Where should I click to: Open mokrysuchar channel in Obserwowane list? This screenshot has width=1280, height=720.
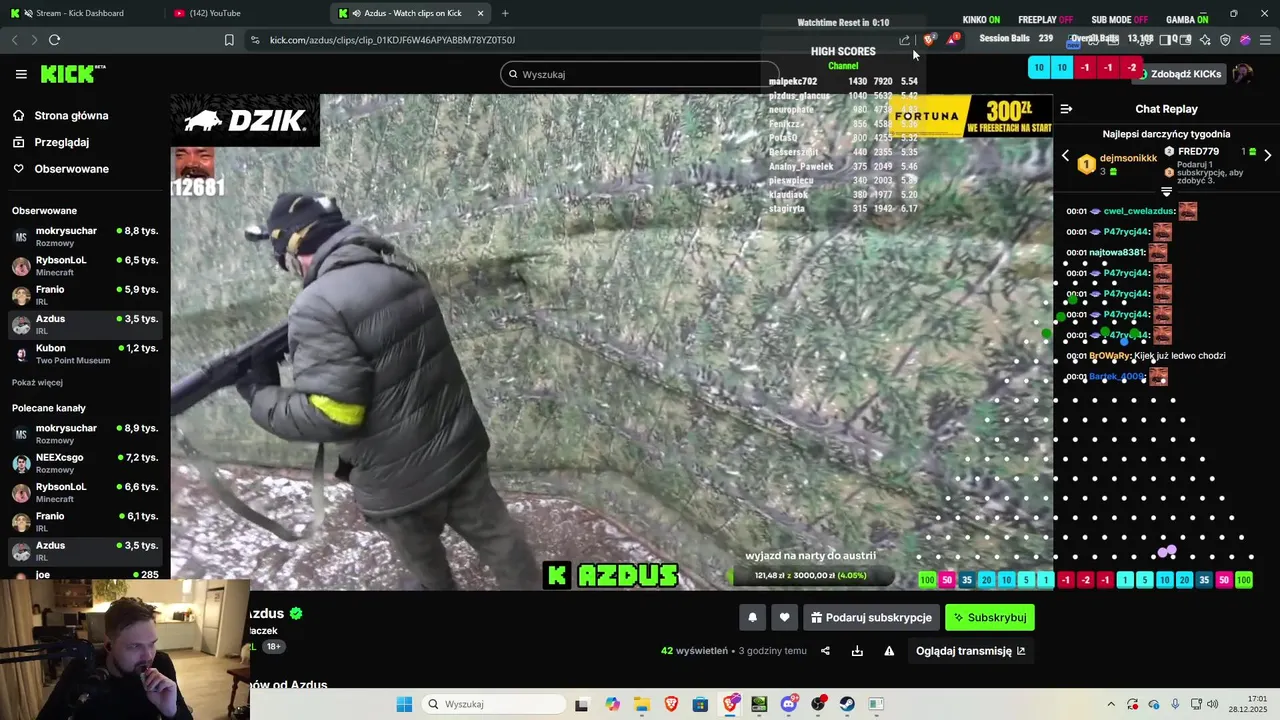click(85, 236)
